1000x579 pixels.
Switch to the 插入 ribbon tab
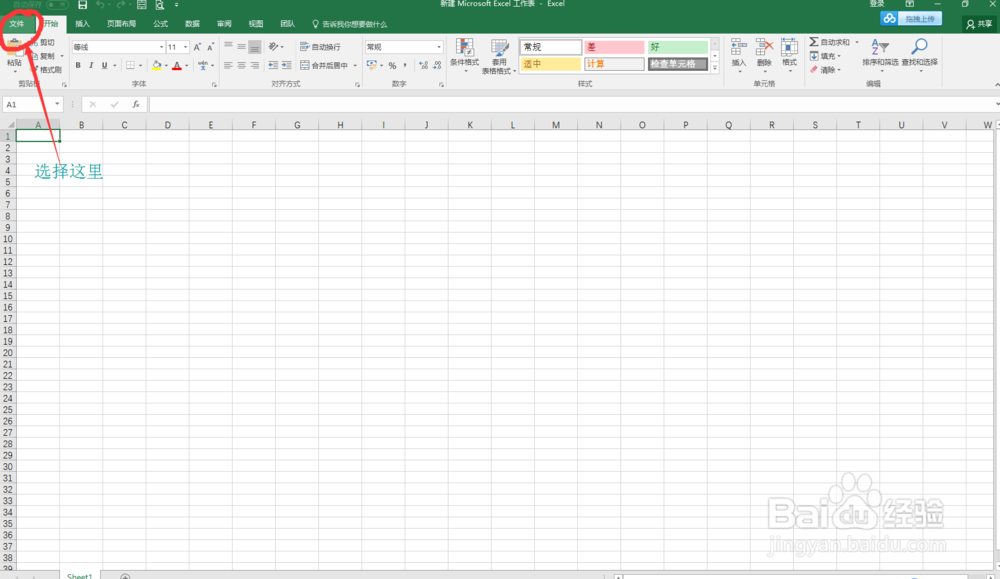click(x=81, y=23)
